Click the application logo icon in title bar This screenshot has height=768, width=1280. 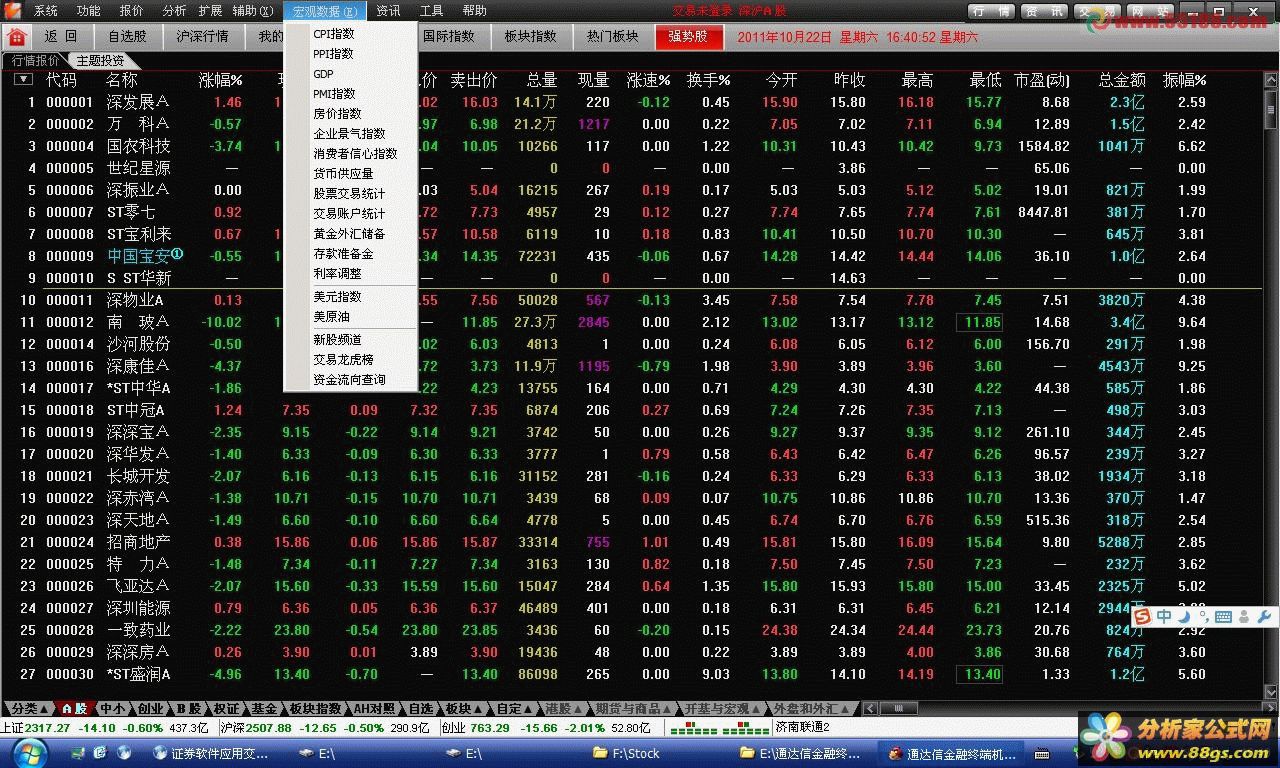click(12, 10)
